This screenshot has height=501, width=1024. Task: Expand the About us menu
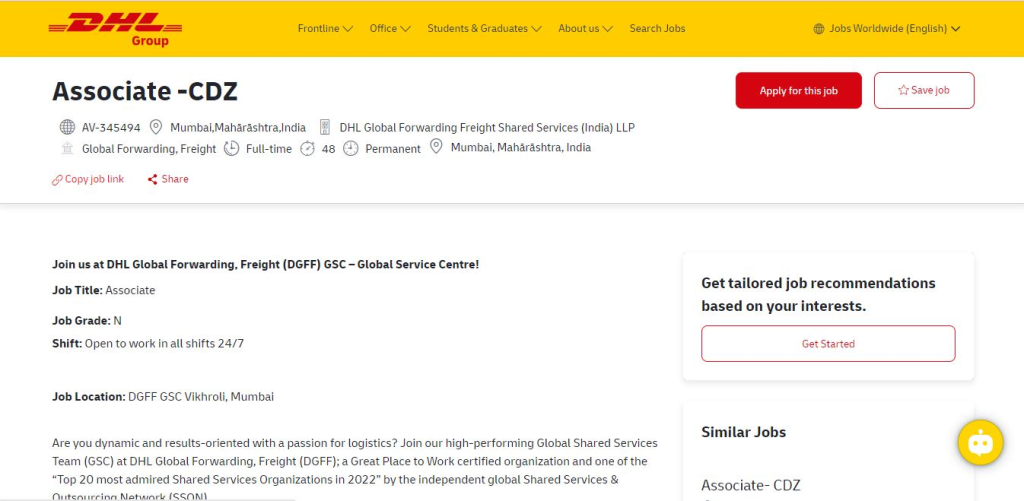(x=585, y=29)
